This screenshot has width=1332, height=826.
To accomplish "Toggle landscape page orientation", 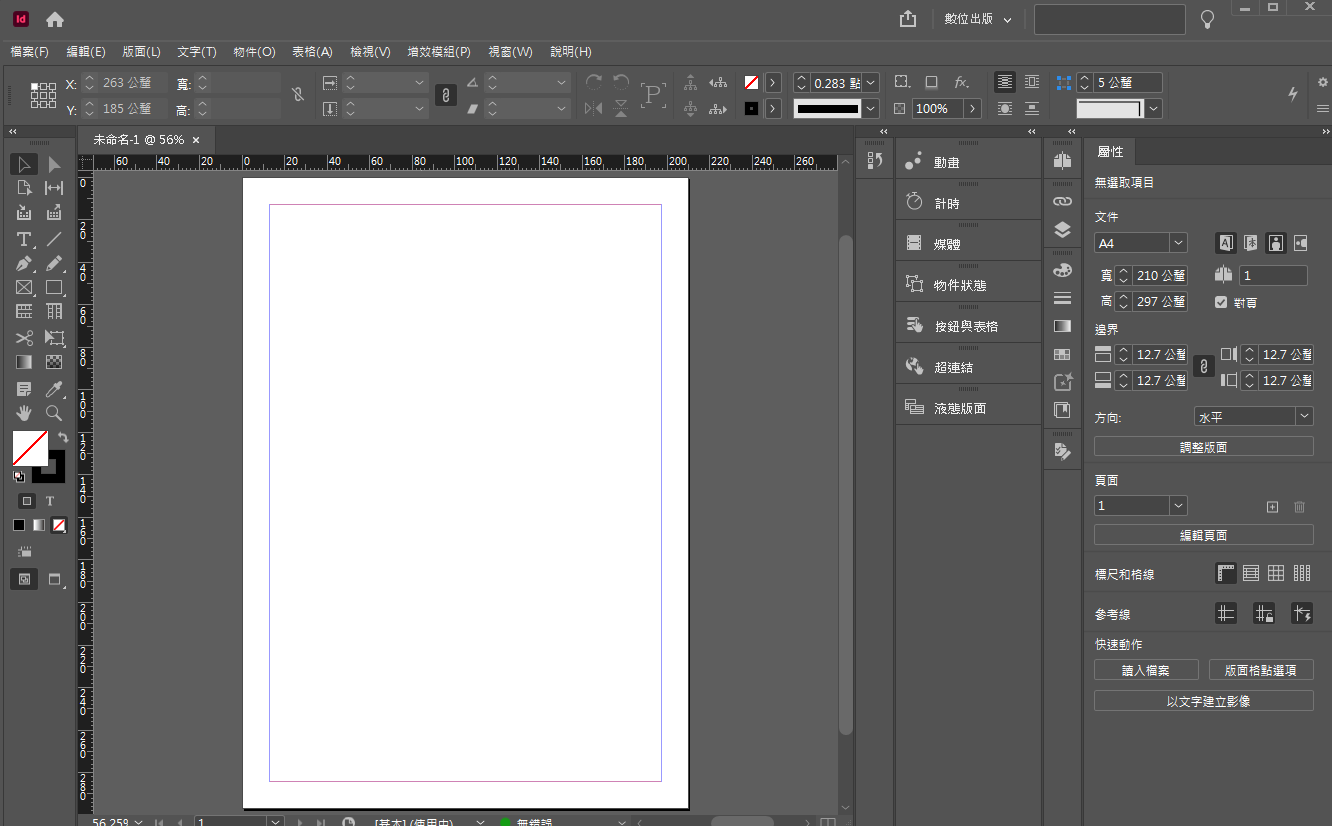I will click(1300, 242).
